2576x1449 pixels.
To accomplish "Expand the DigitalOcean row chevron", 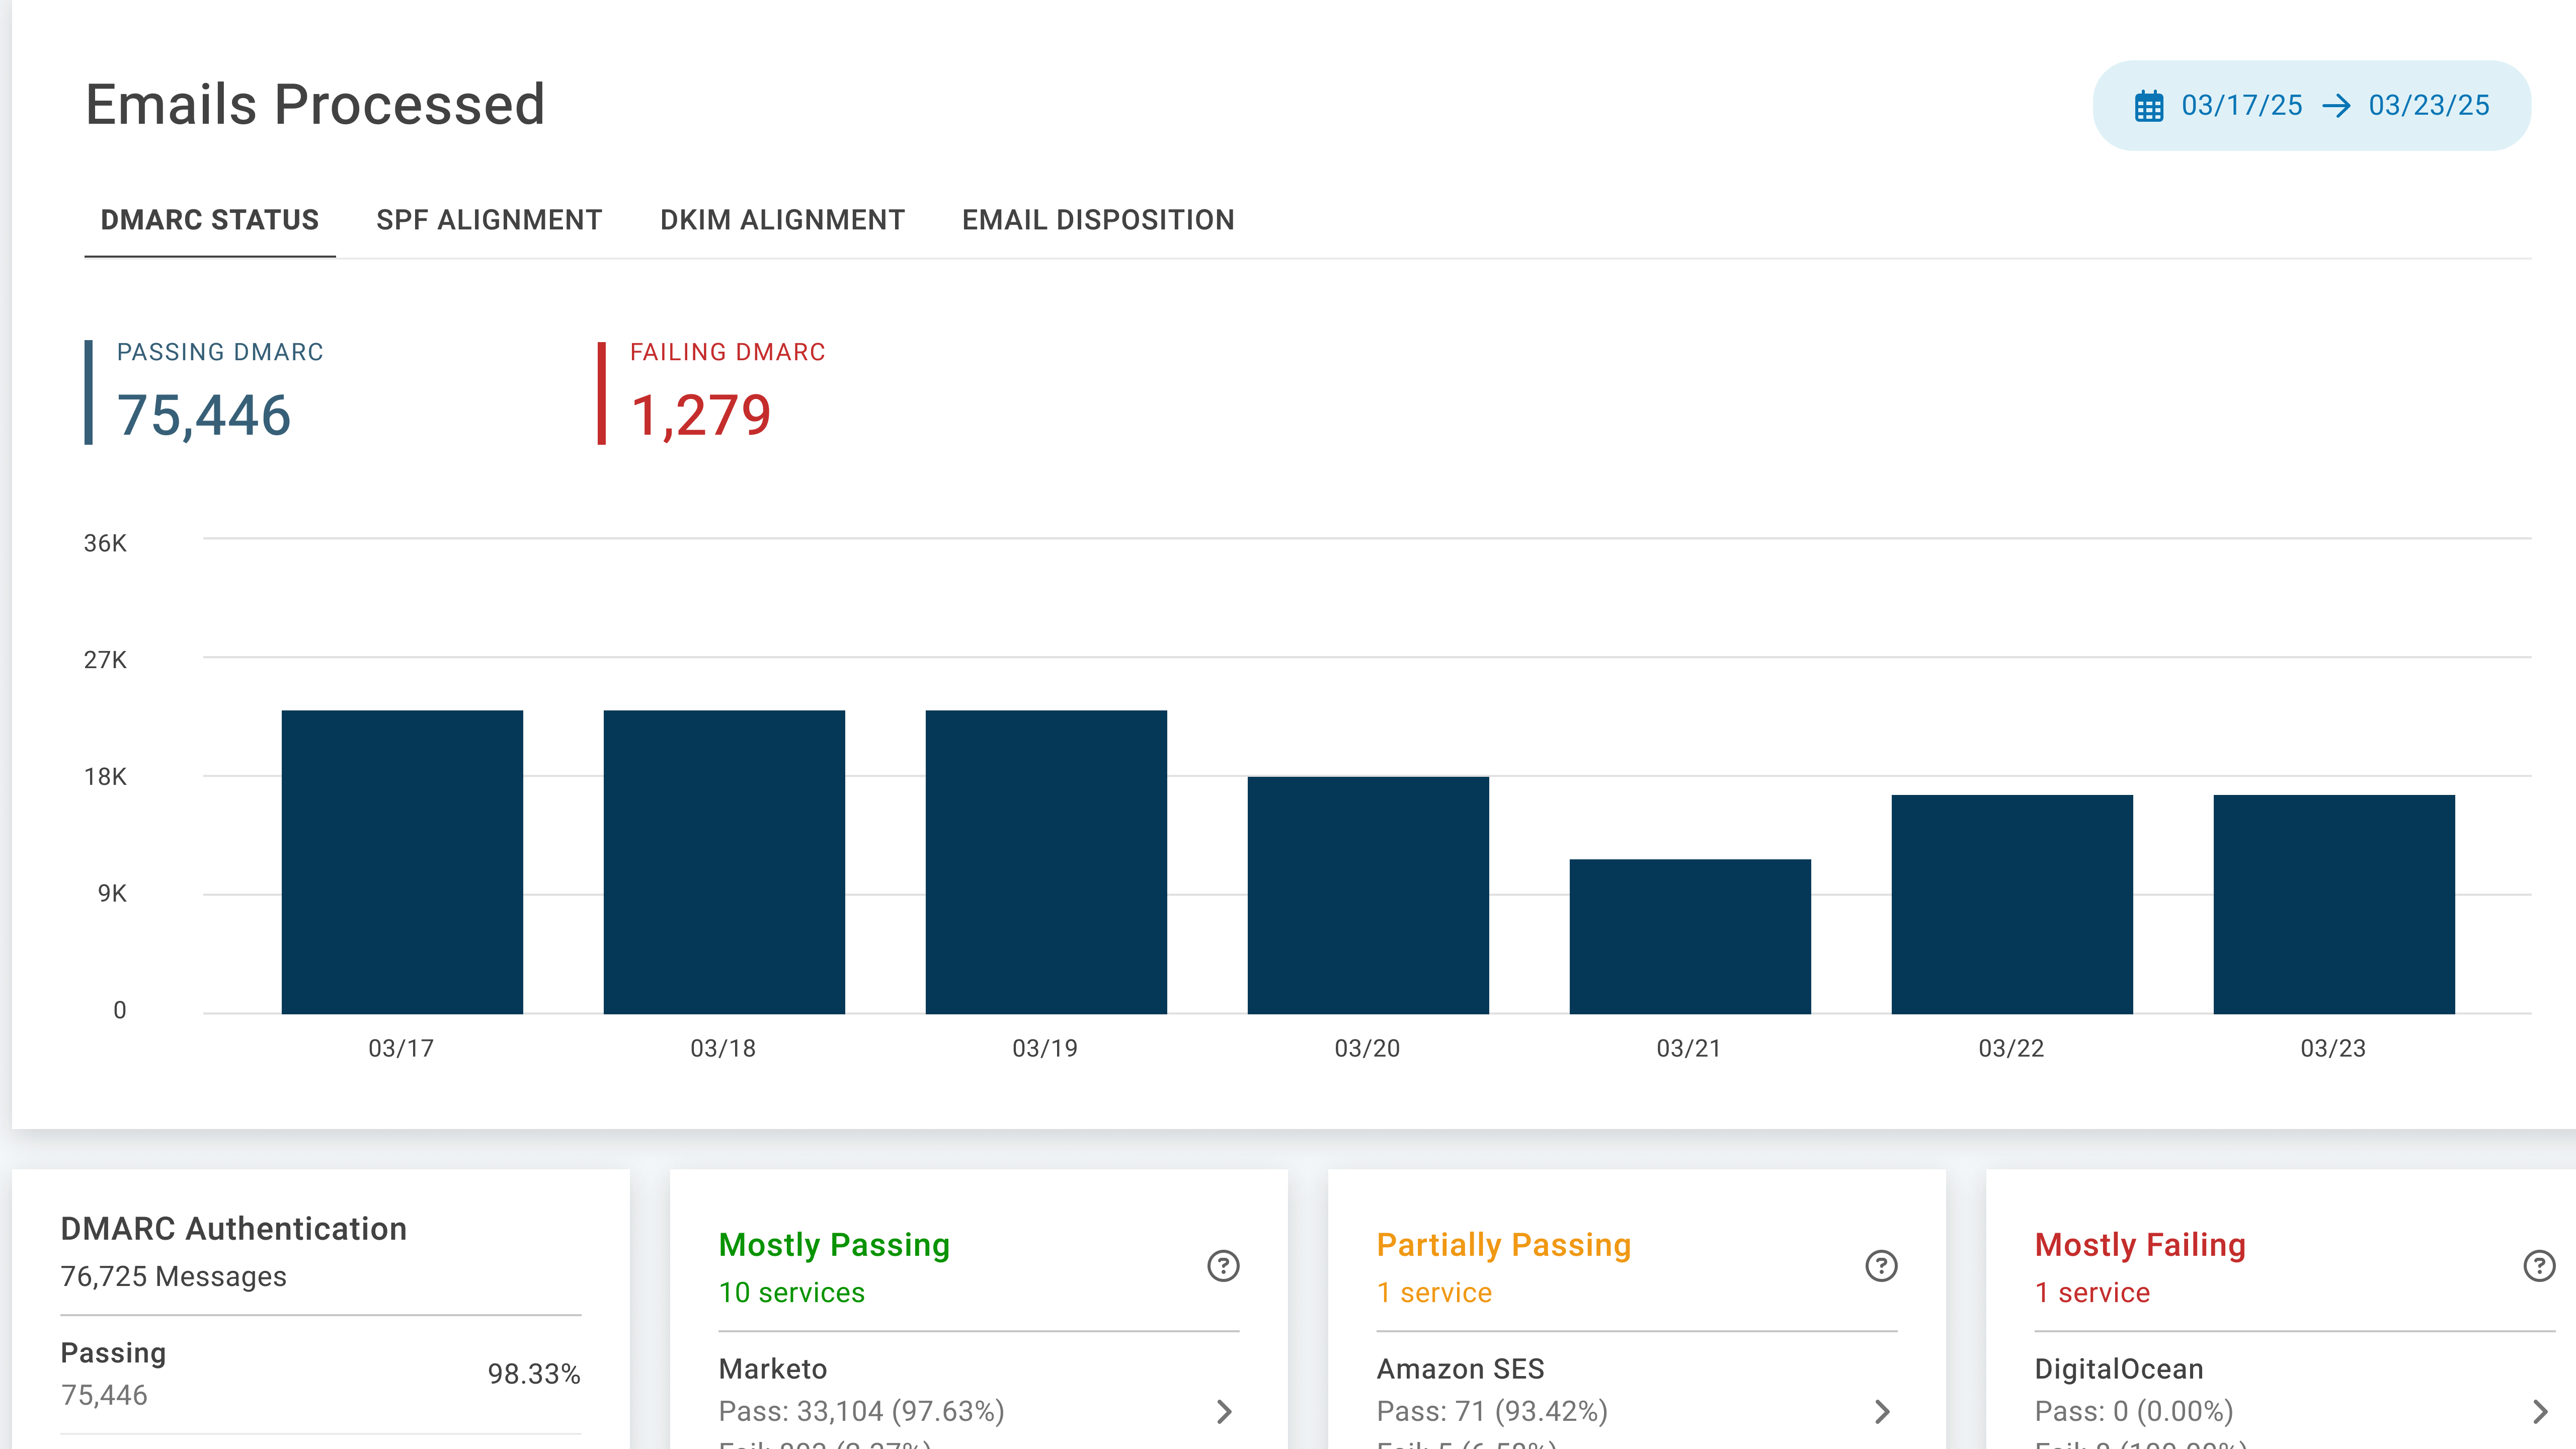I will click(x=2540, y=1411).
